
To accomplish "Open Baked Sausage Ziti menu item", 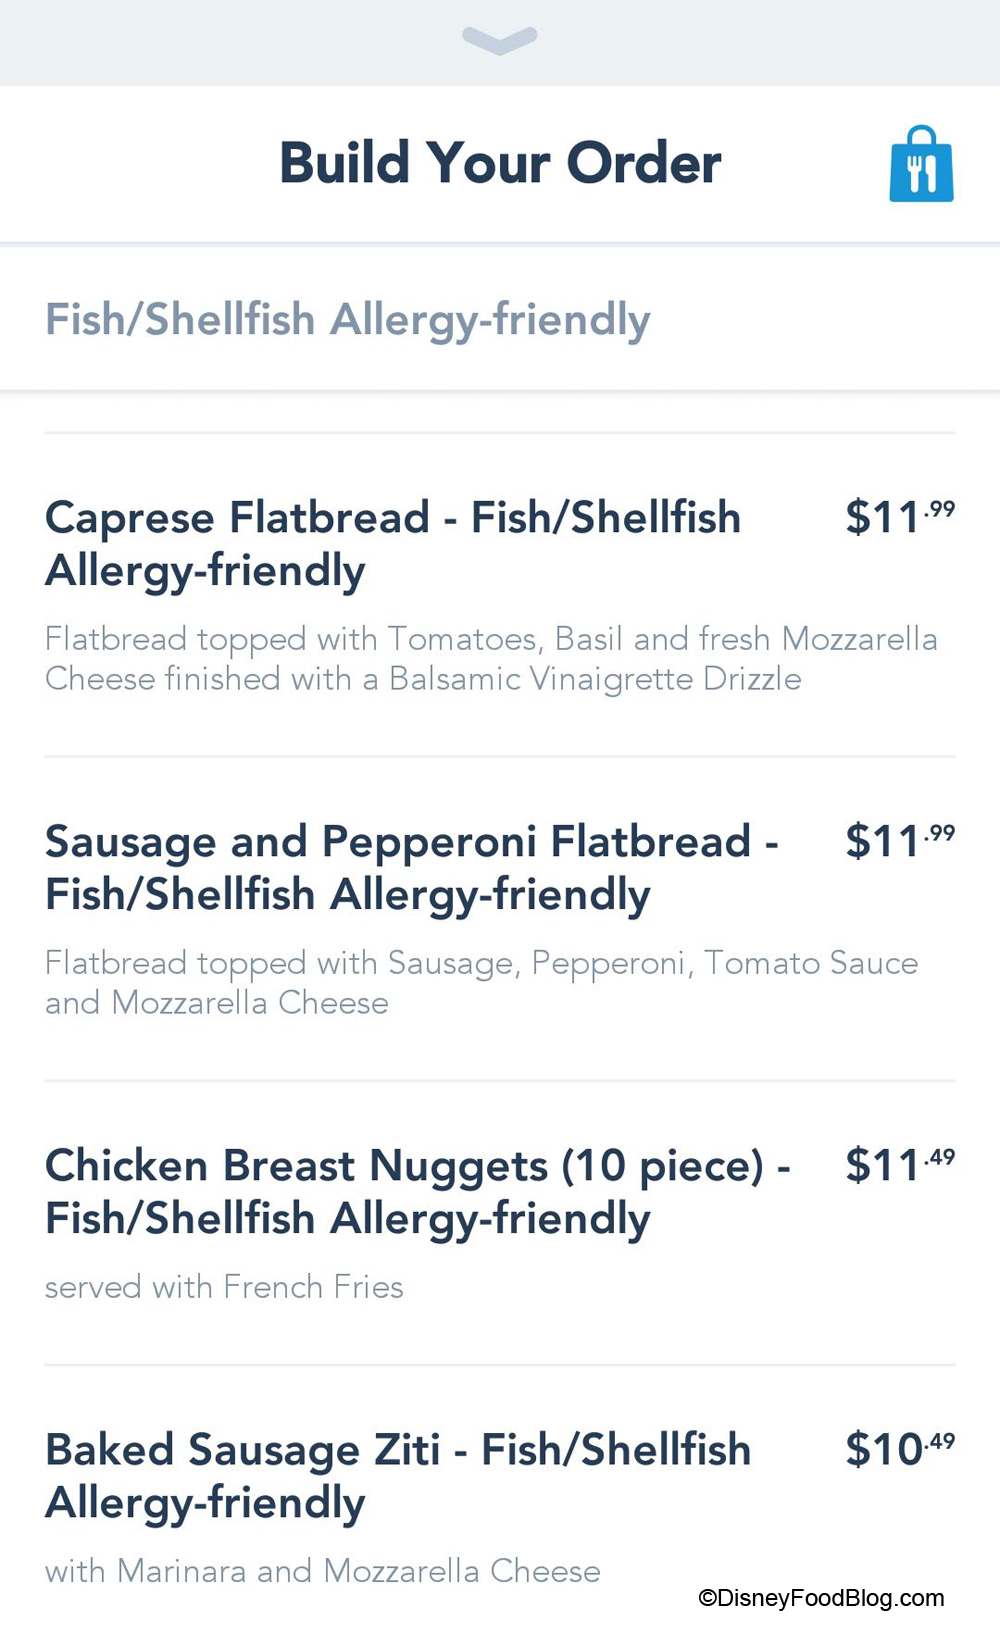I will pos(398,1475).
